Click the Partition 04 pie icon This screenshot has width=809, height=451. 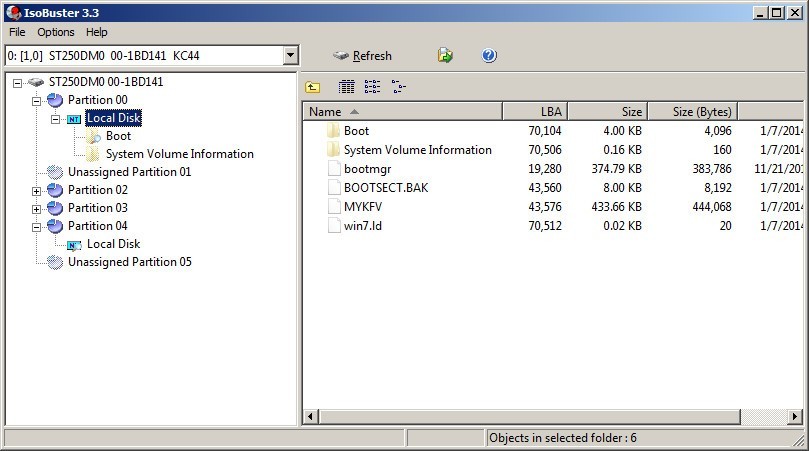[x=55, y=227]
